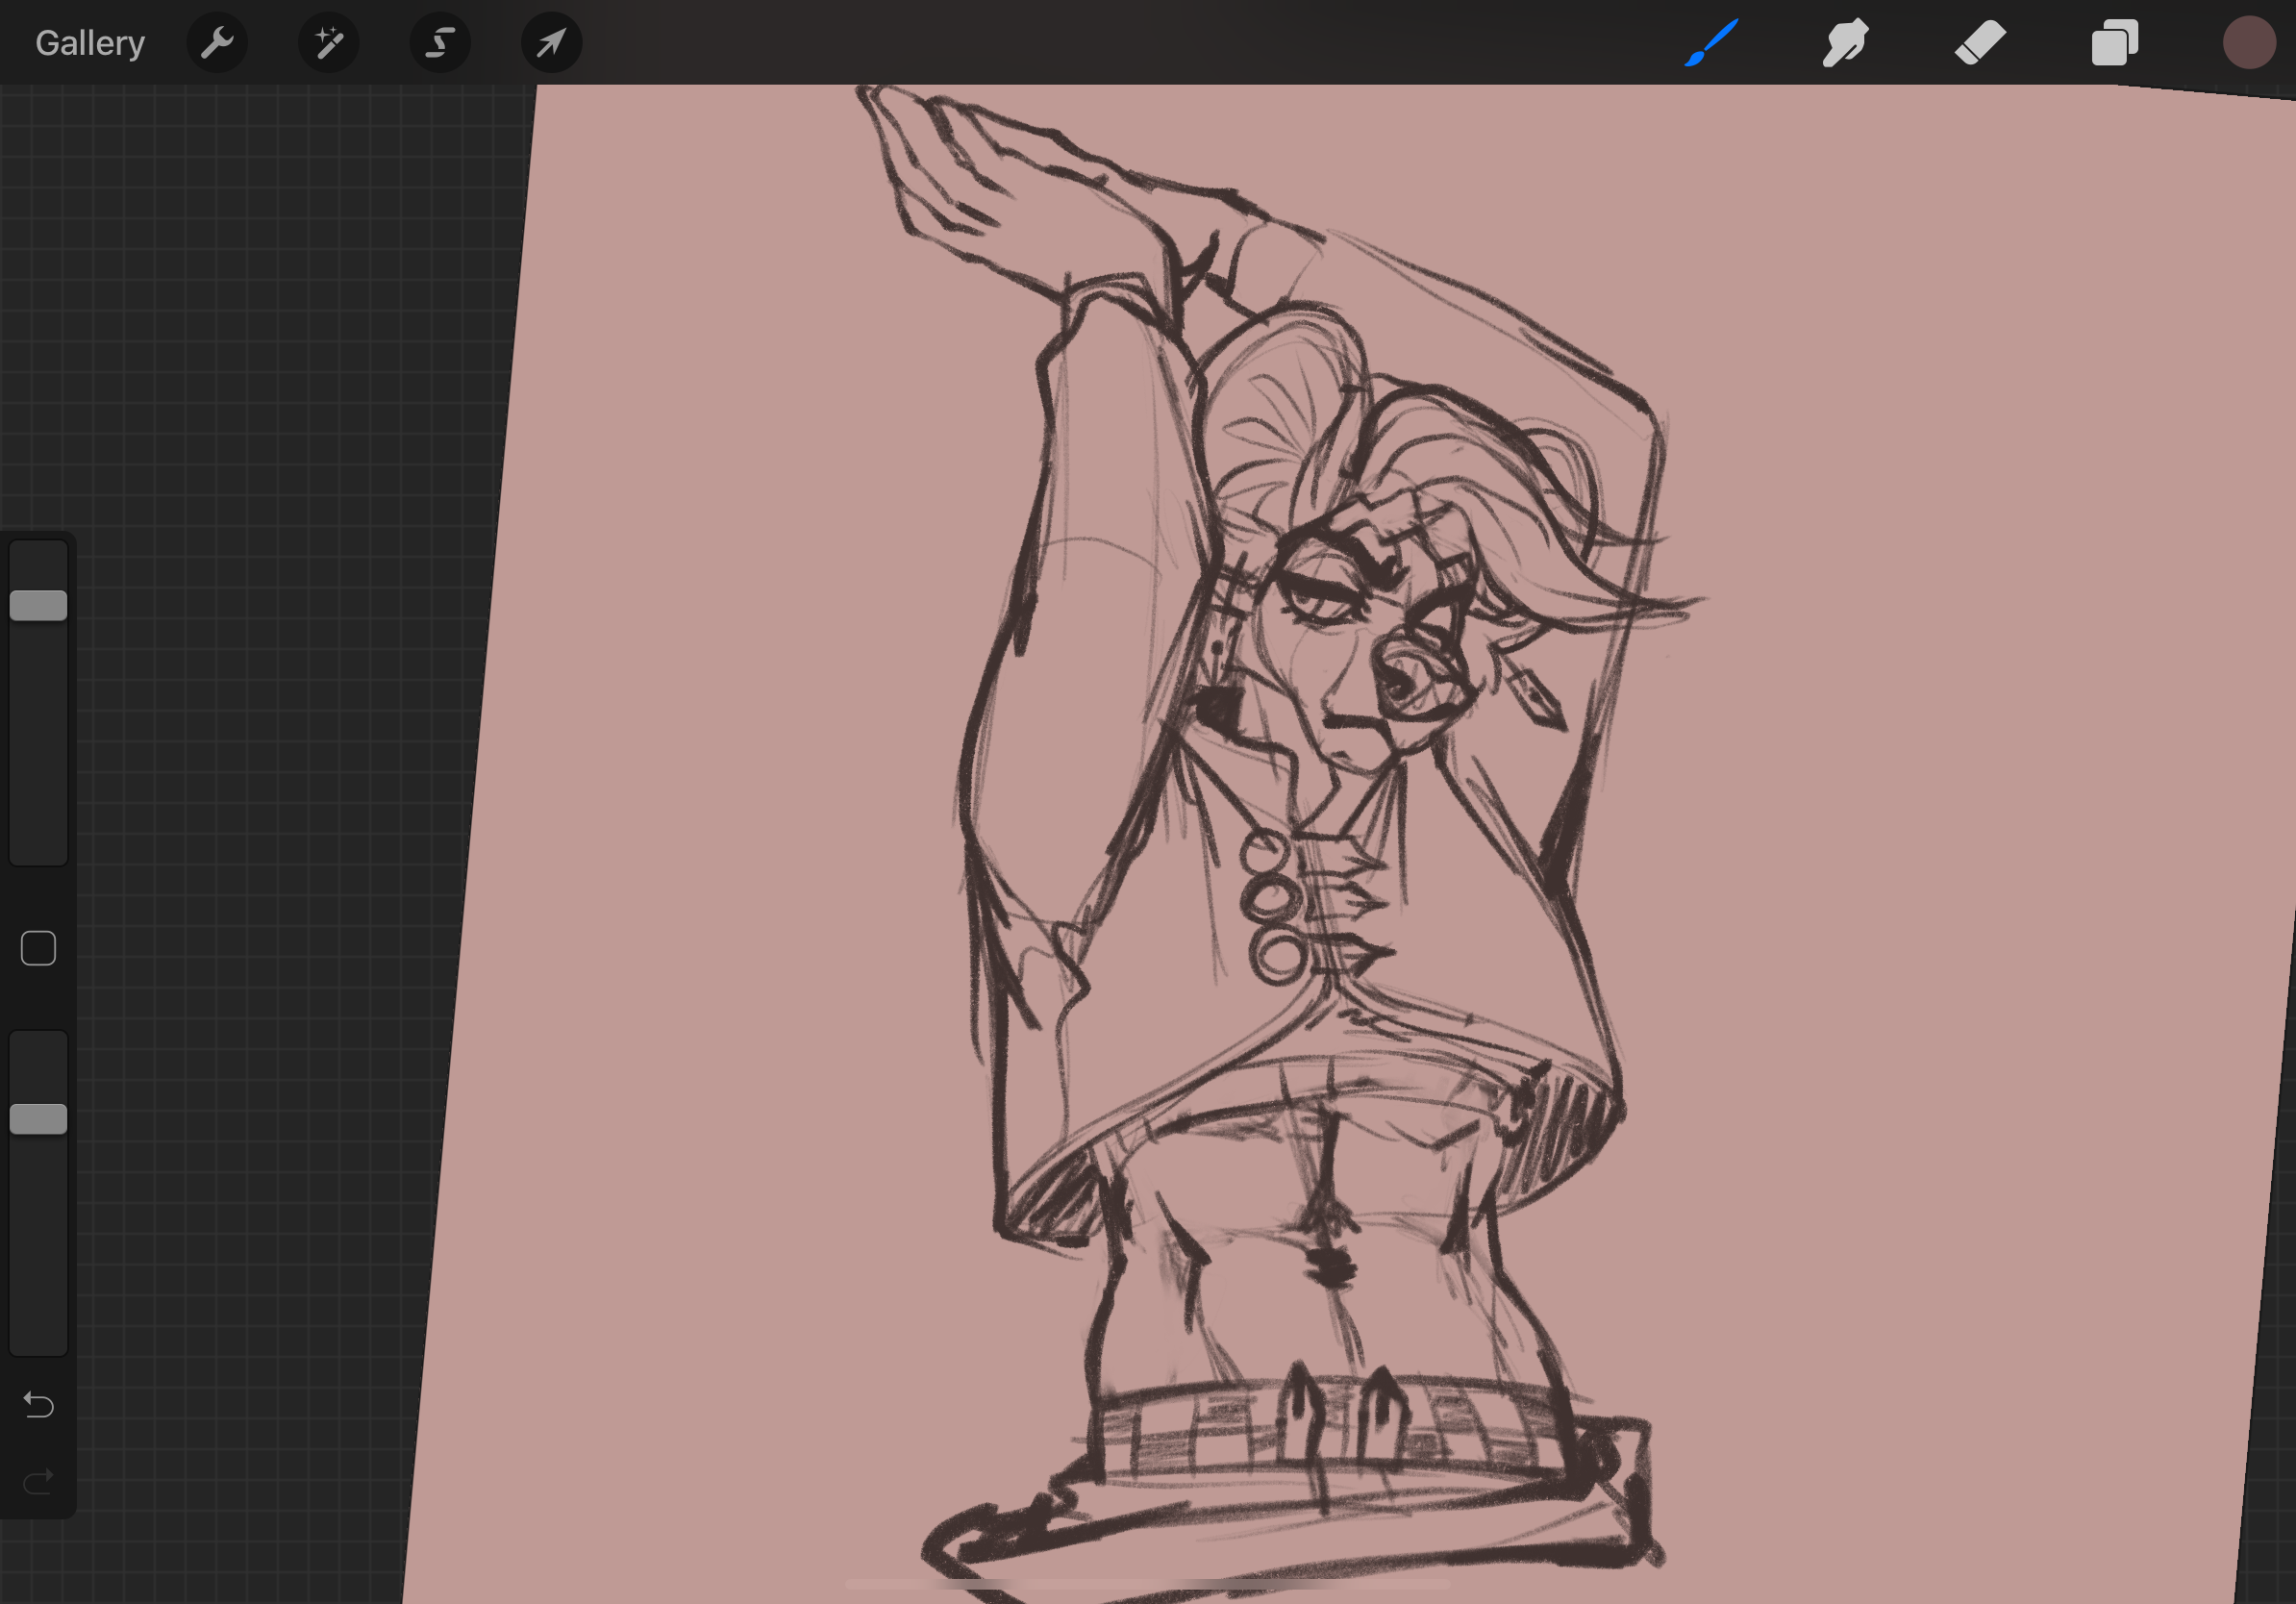
Task: Open the active color swatch picker
Action: click(2249, 43)
